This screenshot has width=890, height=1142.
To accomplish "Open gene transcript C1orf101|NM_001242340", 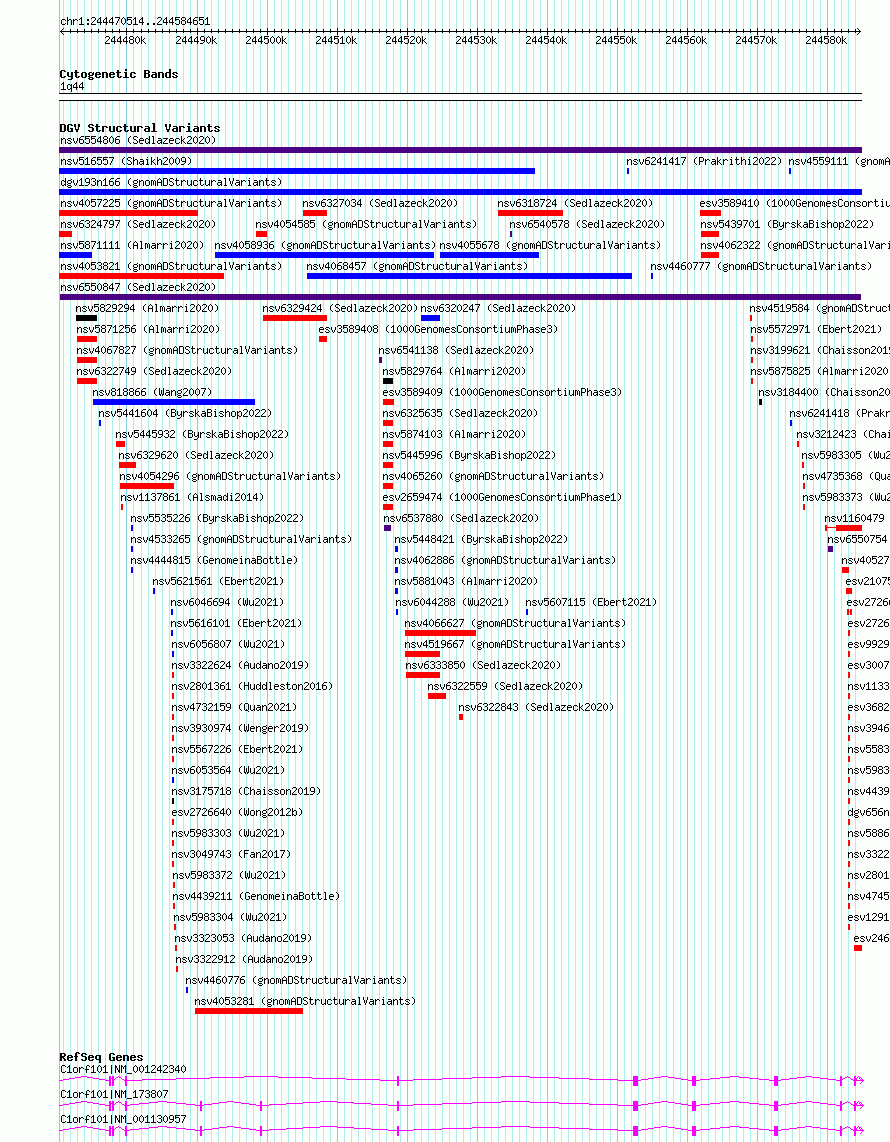I will click(x=123, y=1070).
